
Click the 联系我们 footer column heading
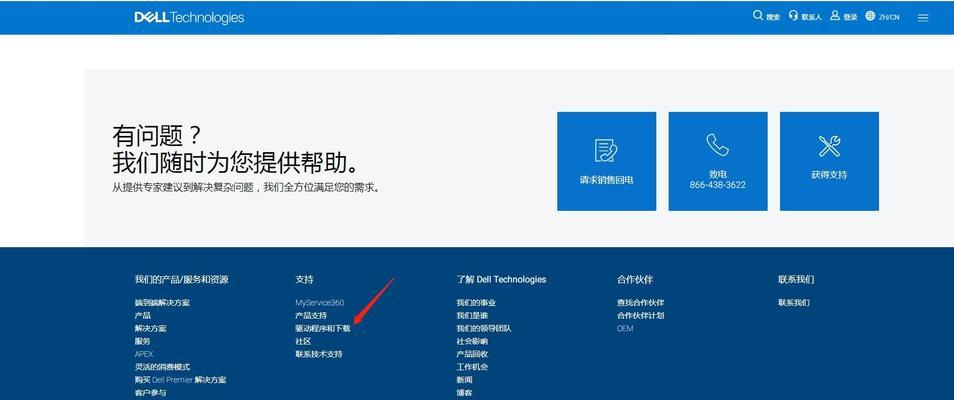[x=796, y=279]
